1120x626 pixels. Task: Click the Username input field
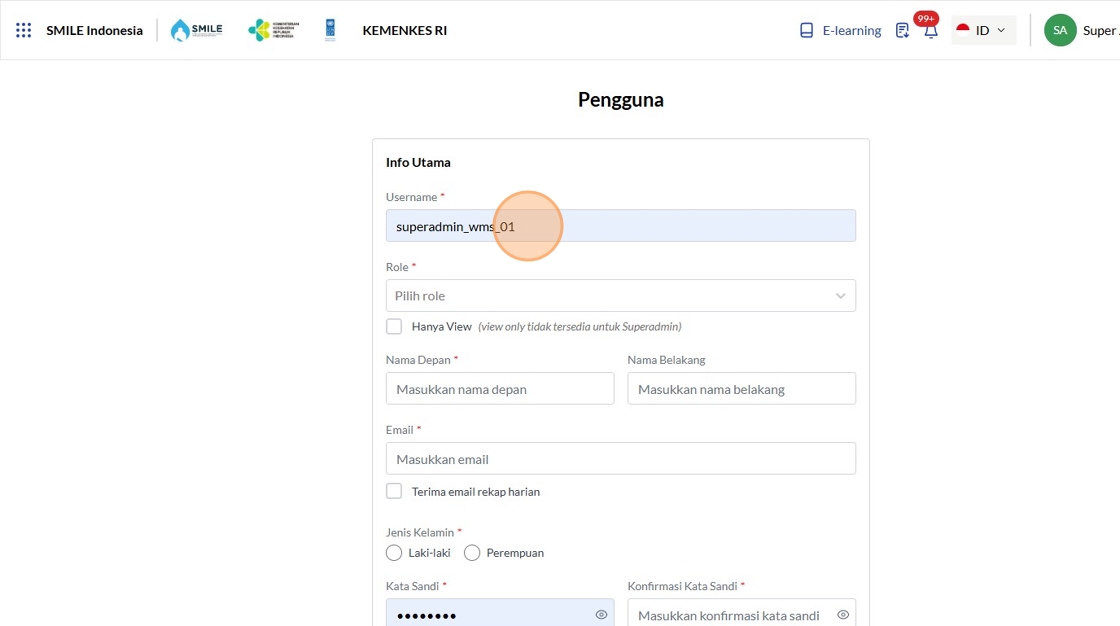[621, 226]
